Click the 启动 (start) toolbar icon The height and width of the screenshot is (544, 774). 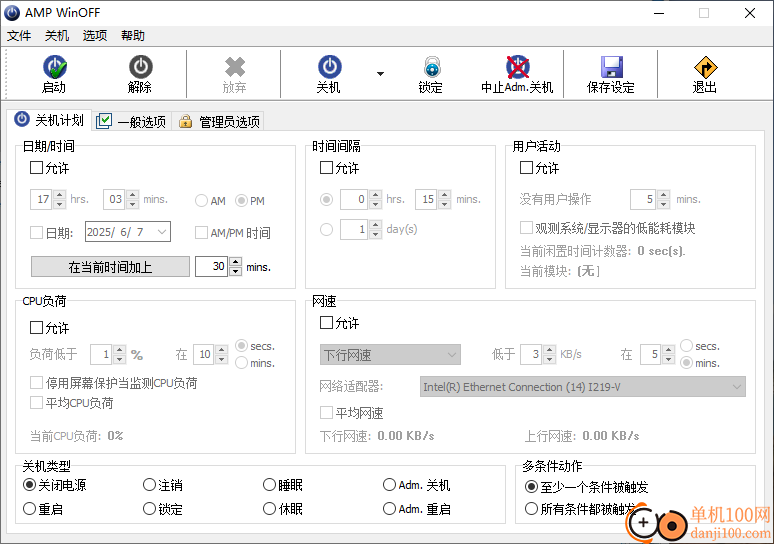pyautogui.click(x=54, y=68)
